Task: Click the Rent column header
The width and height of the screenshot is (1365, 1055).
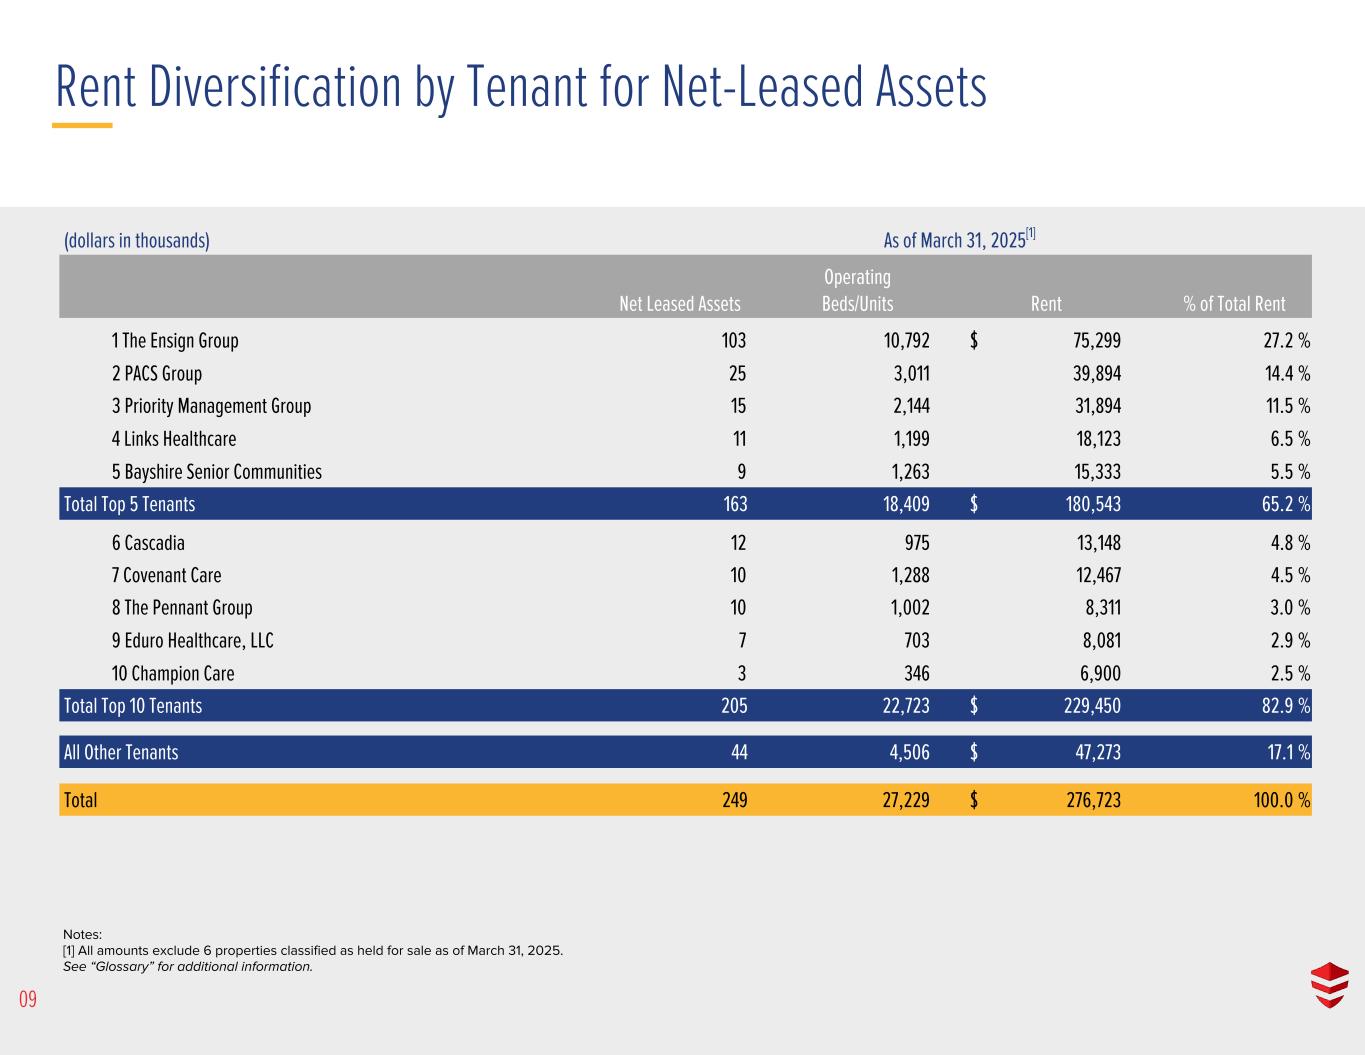Action: 1046,304
